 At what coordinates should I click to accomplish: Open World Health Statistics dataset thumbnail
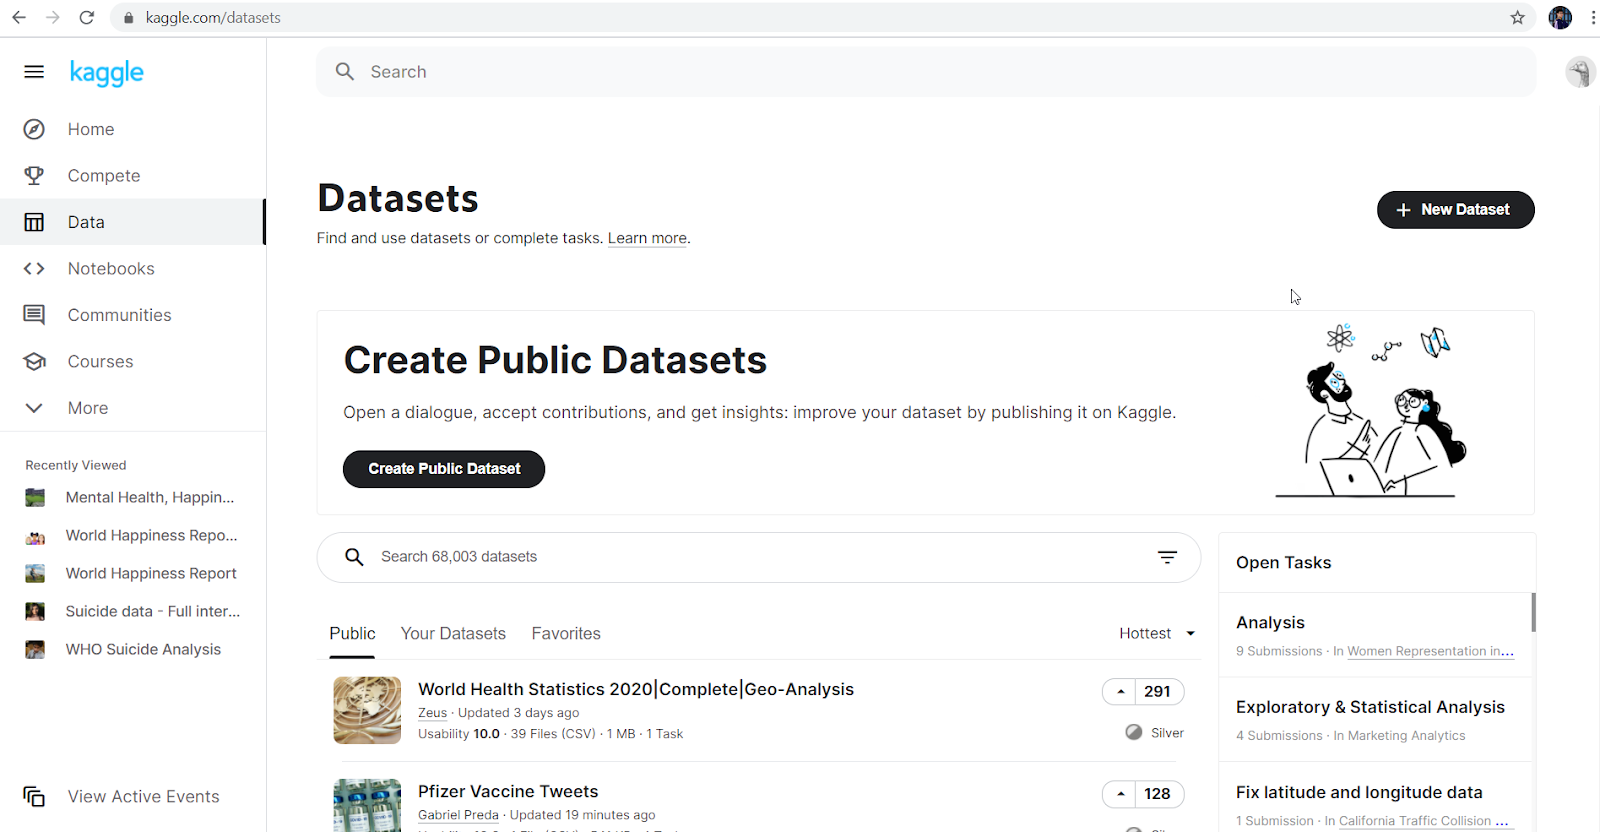(367, 711)
